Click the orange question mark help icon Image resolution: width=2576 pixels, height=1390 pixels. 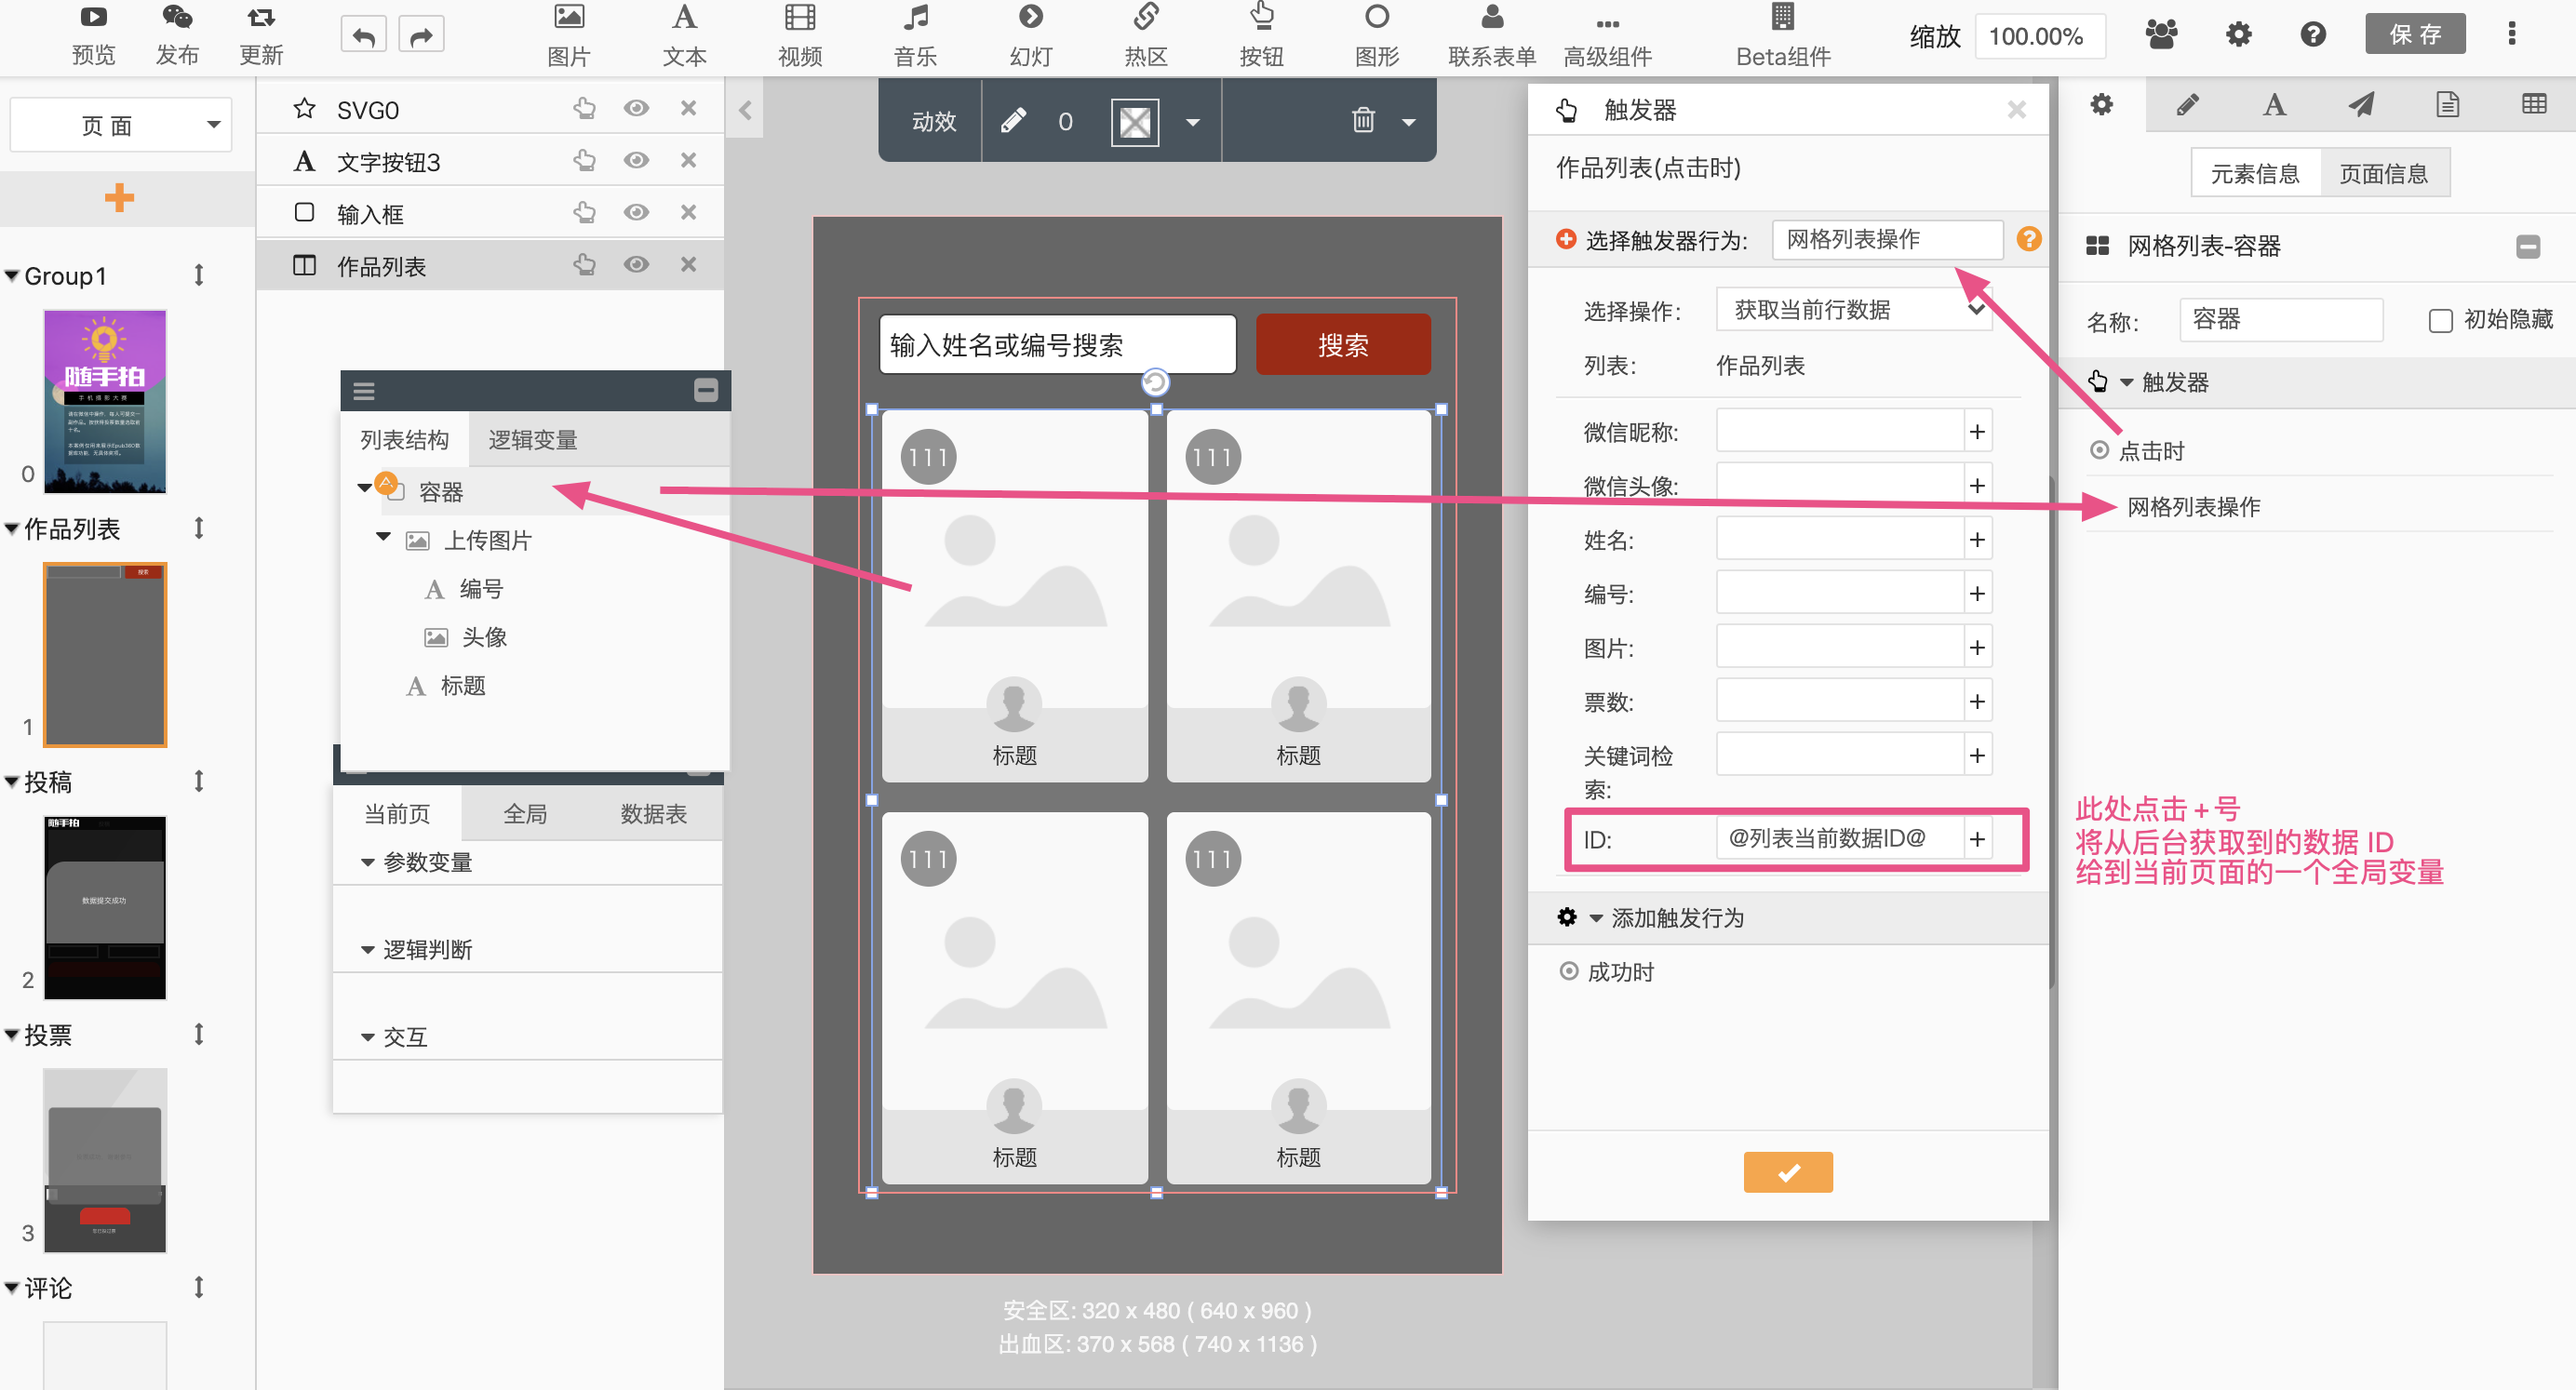(x=2028, y=239)
